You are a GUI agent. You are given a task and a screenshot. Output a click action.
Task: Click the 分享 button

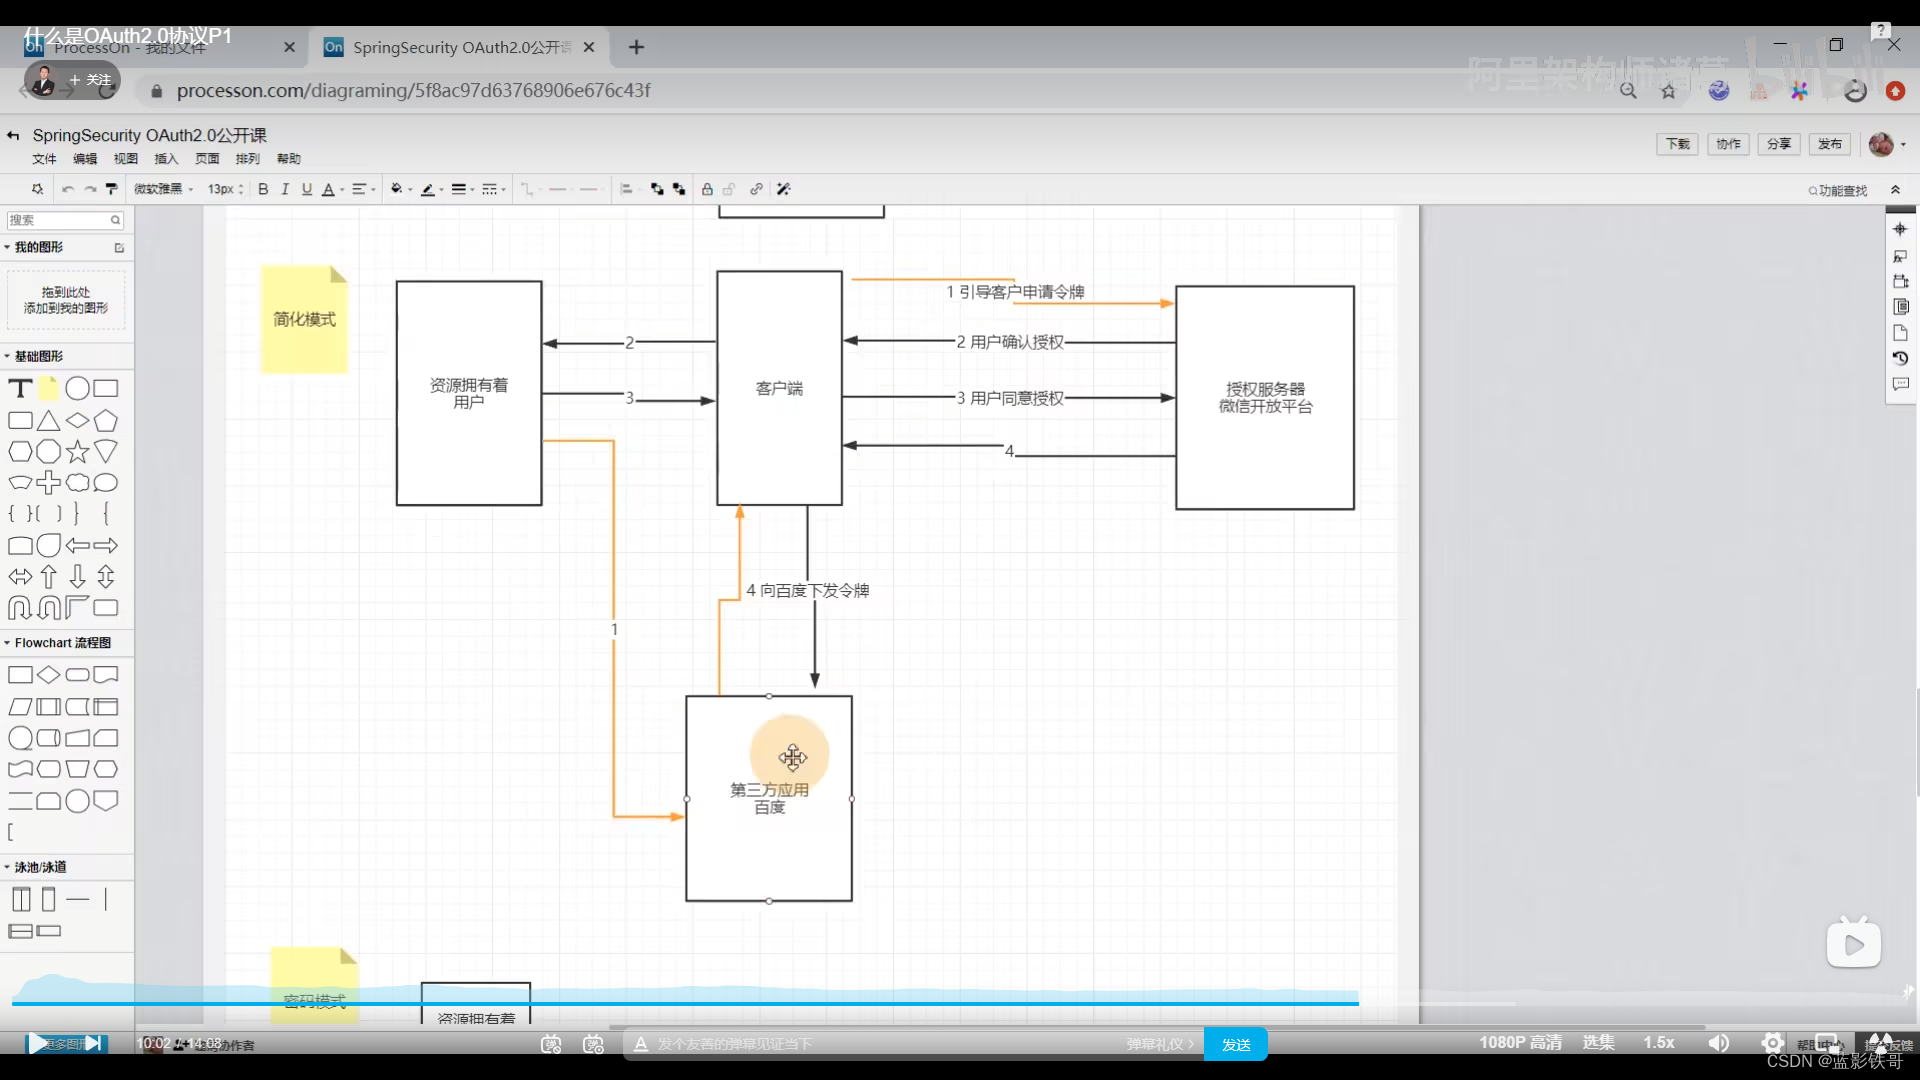coord(1779,144)
